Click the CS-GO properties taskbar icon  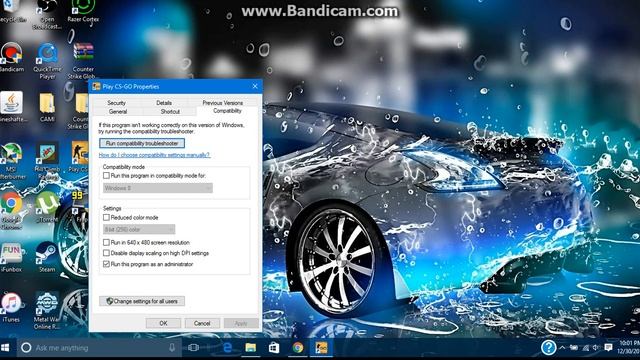point(321,348)
